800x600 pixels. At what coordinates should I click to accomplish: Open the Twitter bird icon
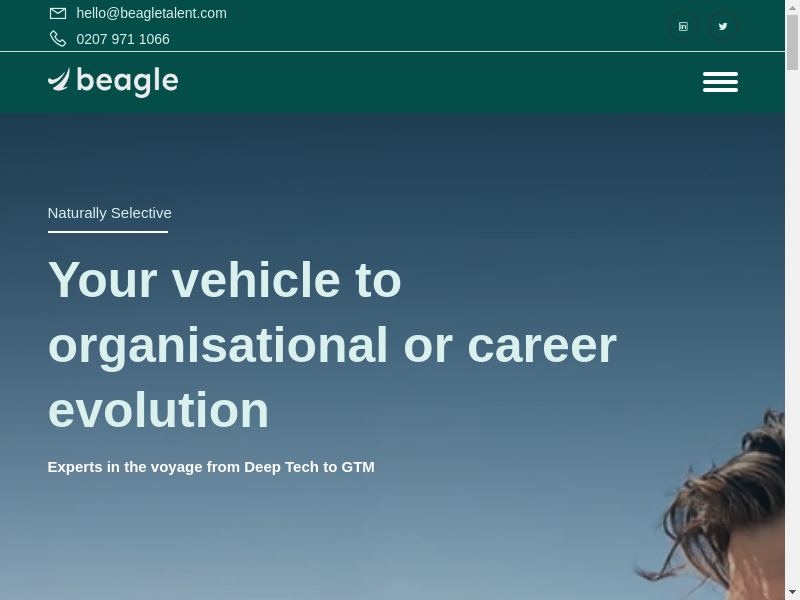click(x=723, y=26)
